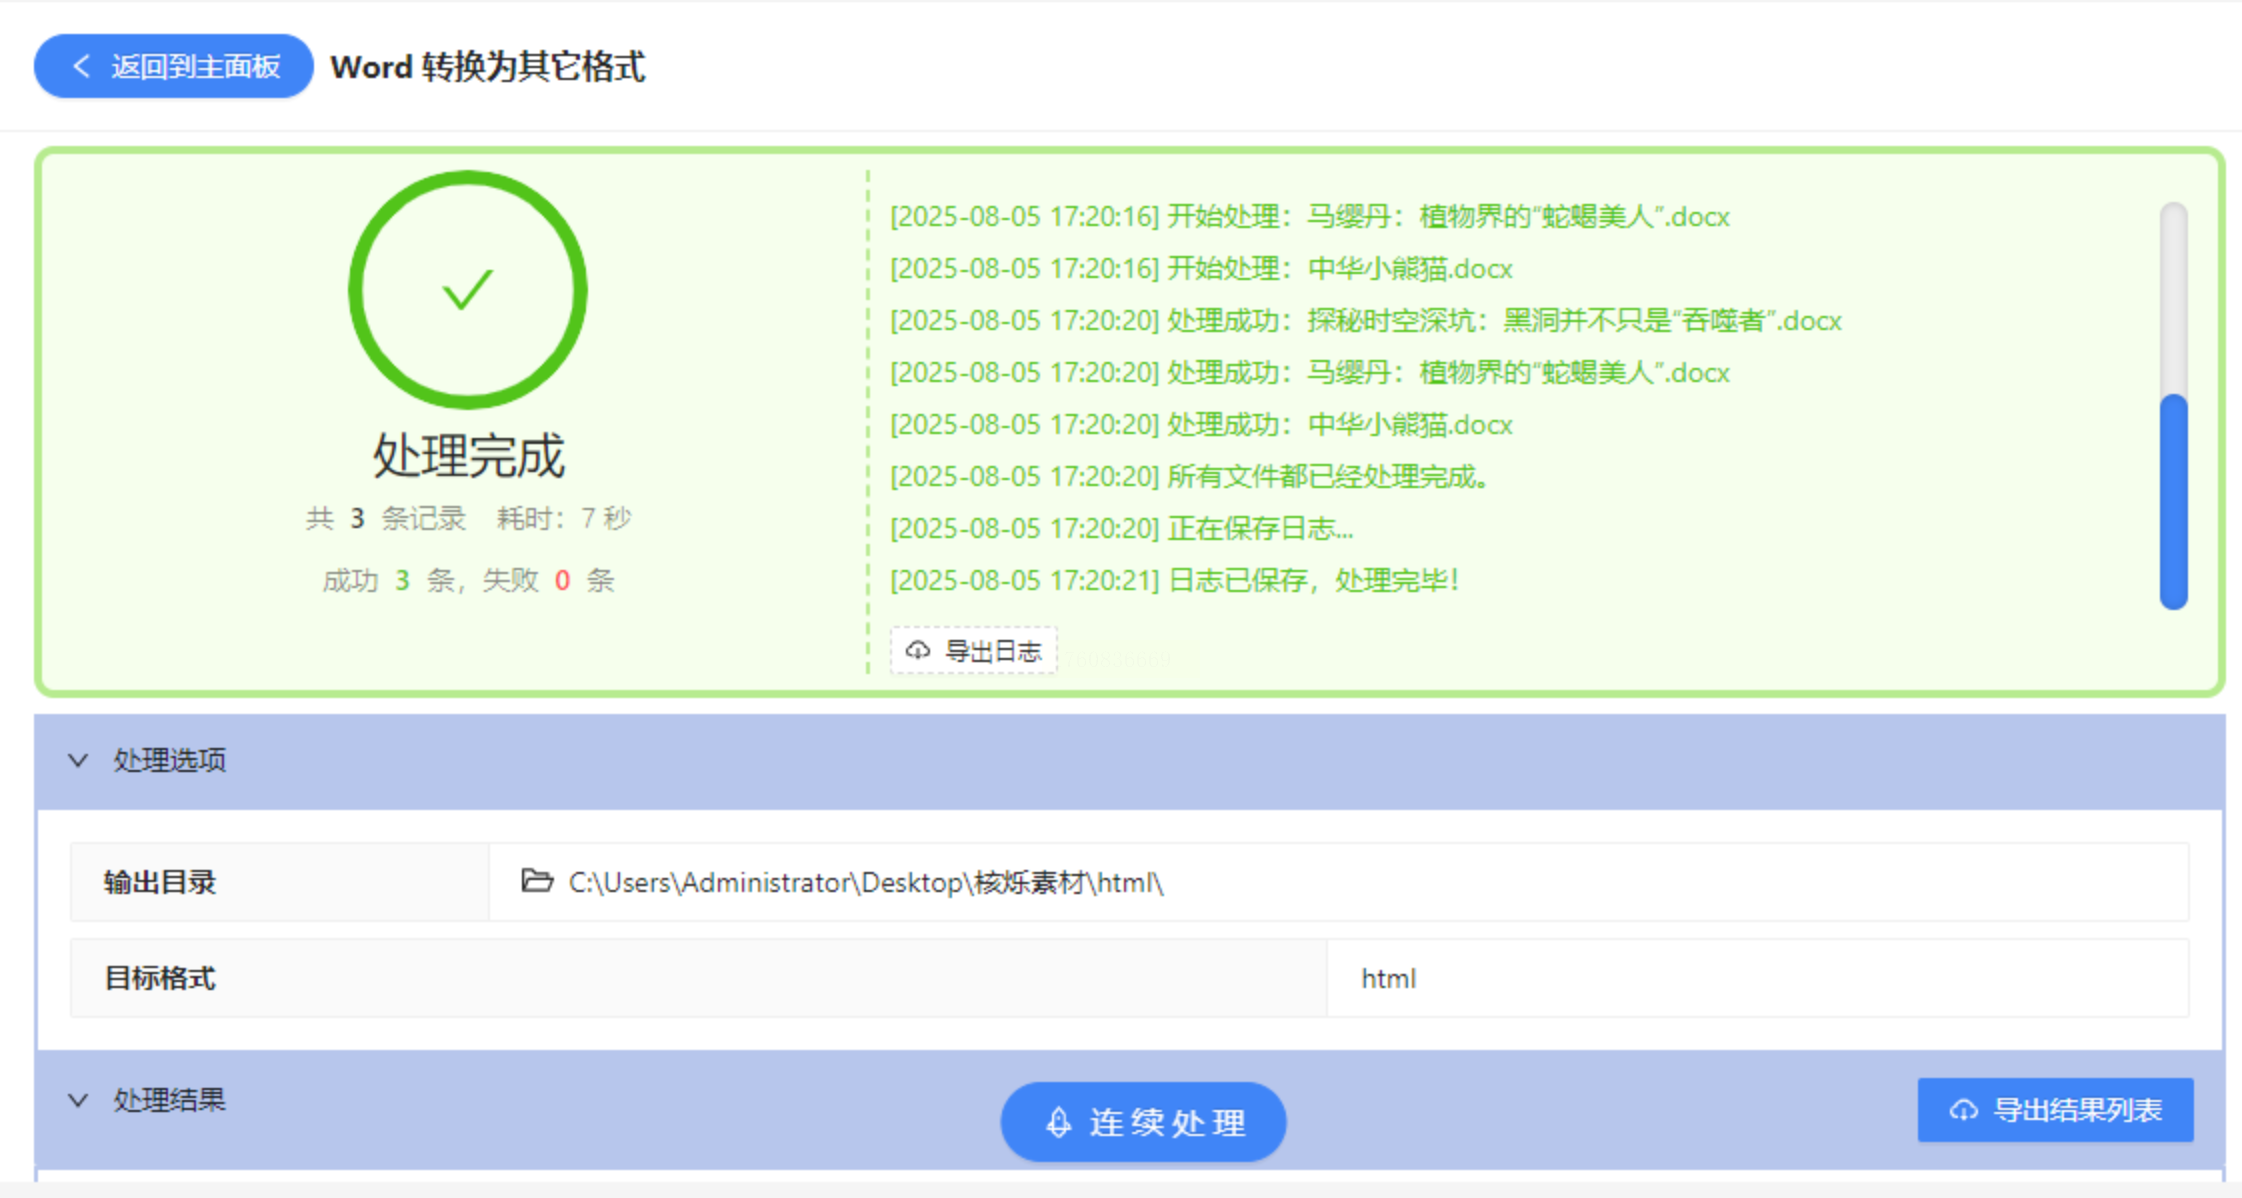Click the back arrow icon
This screenshot has width=2242, height=1198.
82,67
